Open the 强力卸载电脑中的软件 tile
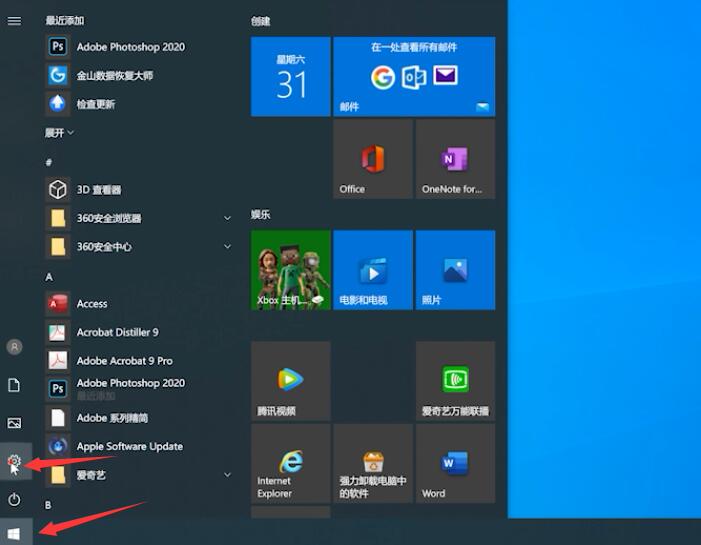701x545 pixels. pos(373,464)
